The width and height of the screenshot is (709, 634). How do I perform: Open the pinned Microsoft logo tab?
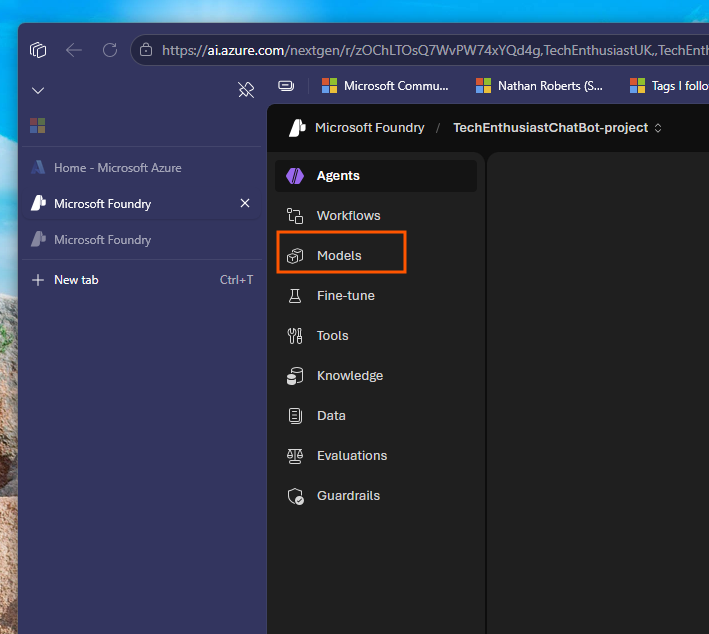(x=38, y=125)
